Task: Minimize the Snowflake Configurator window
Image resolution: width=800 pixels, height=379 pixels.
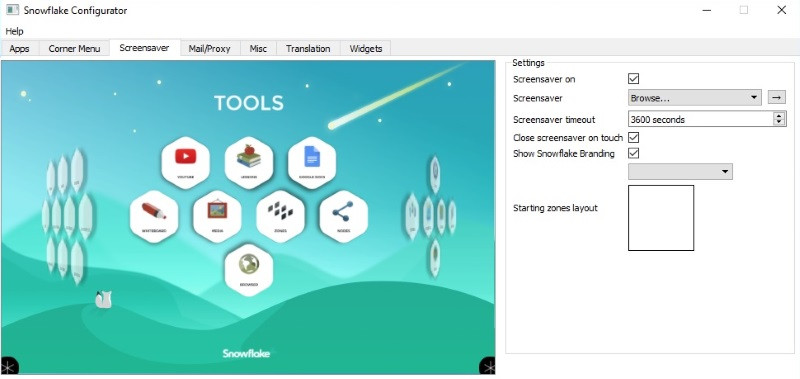Action: (x=707, y=10)
